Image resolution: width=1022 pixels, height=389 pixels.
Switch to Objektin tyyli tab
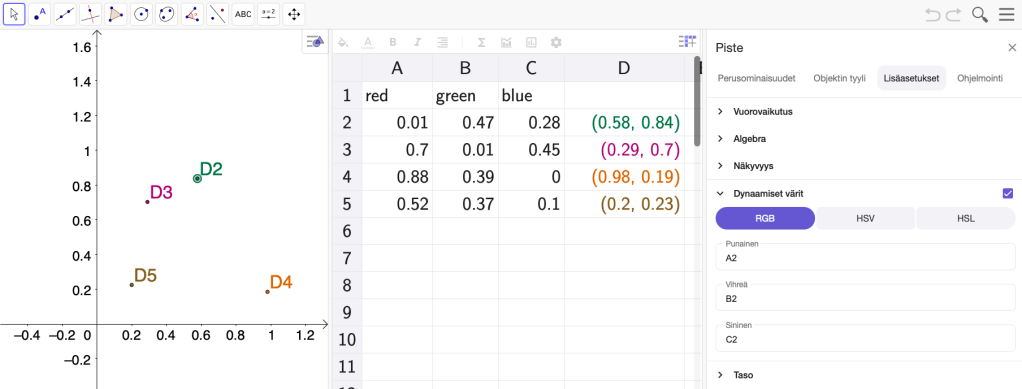click(840, 78)
